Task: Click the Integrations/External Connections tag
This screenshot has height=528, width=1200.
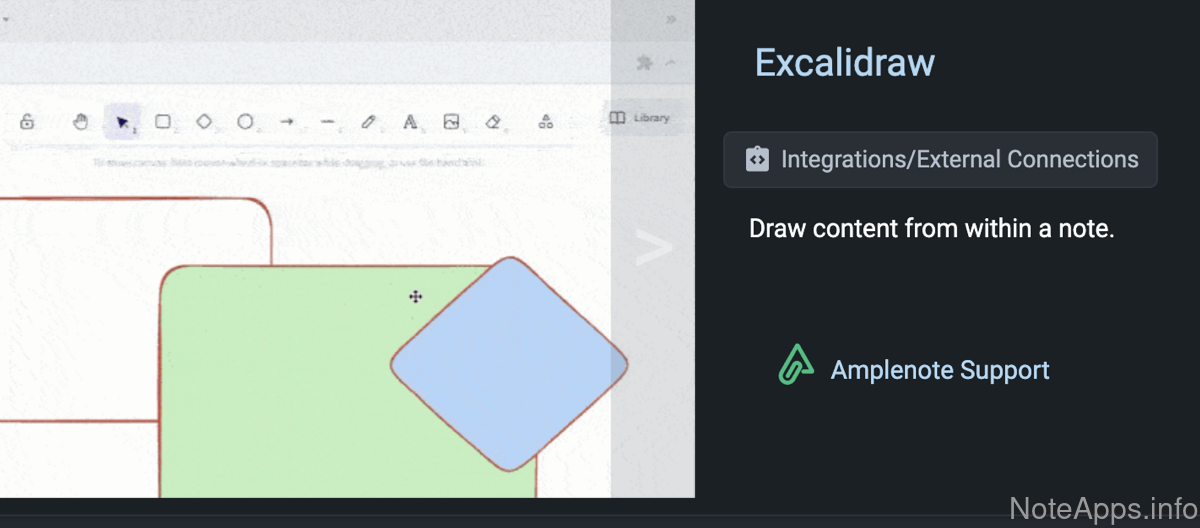Action: [940, 160]
